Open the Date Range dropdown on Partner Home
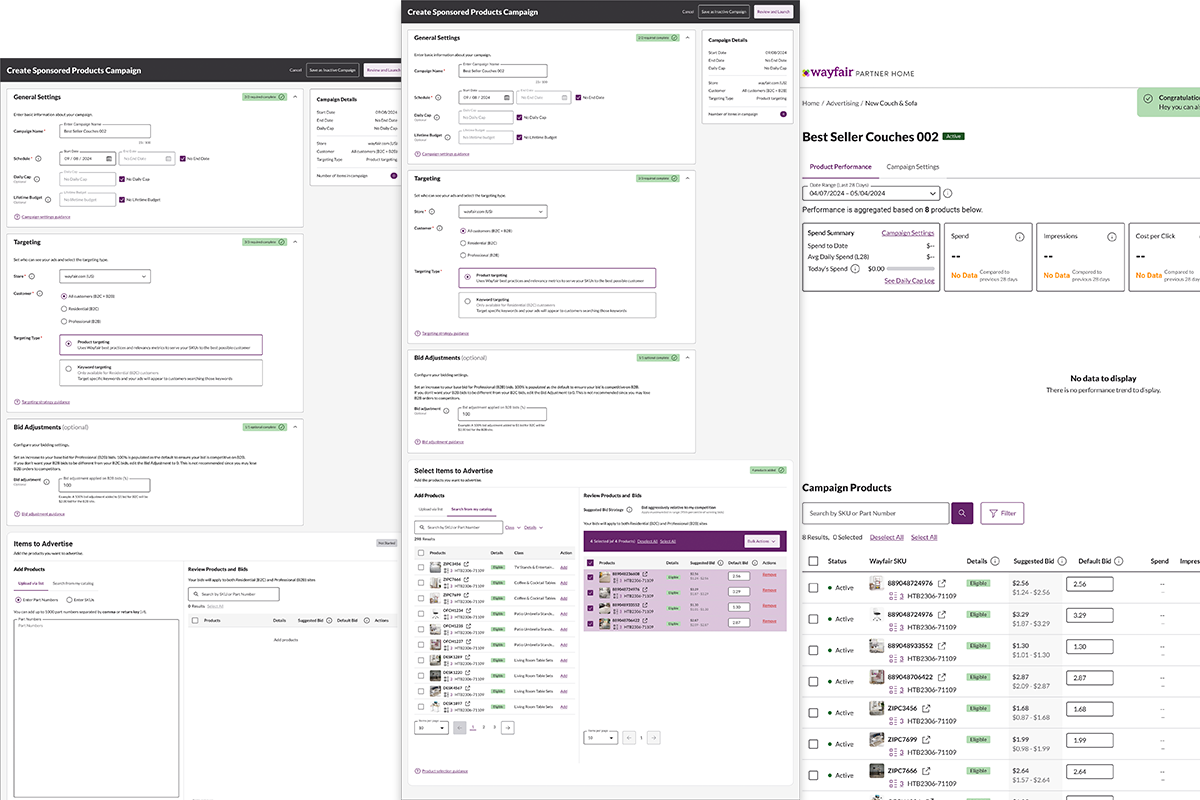This screenshot has height=800, width=1200. (871, 193)
